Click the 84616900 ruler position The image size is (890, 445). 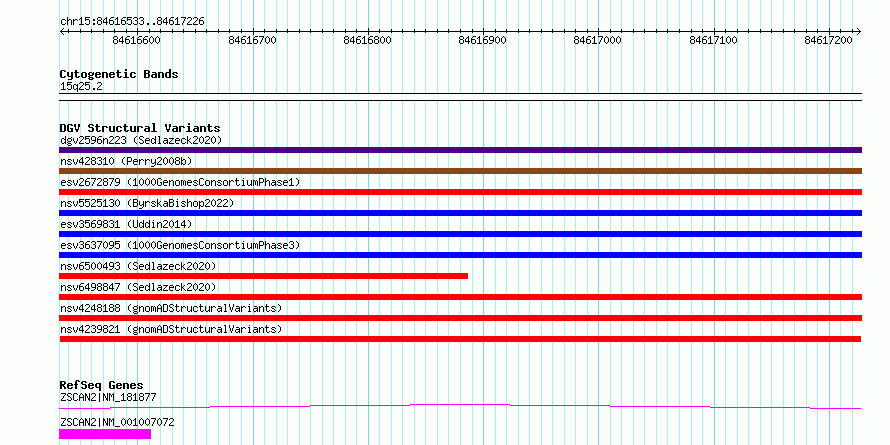click(x=483, y=40)
